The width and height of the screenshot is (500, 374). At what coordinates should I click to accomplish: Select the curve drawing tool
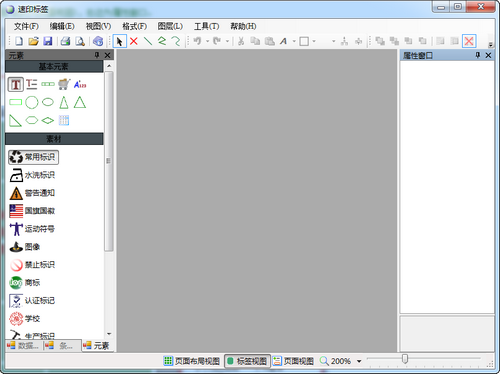pyautogui.click(x=176, y=41)
